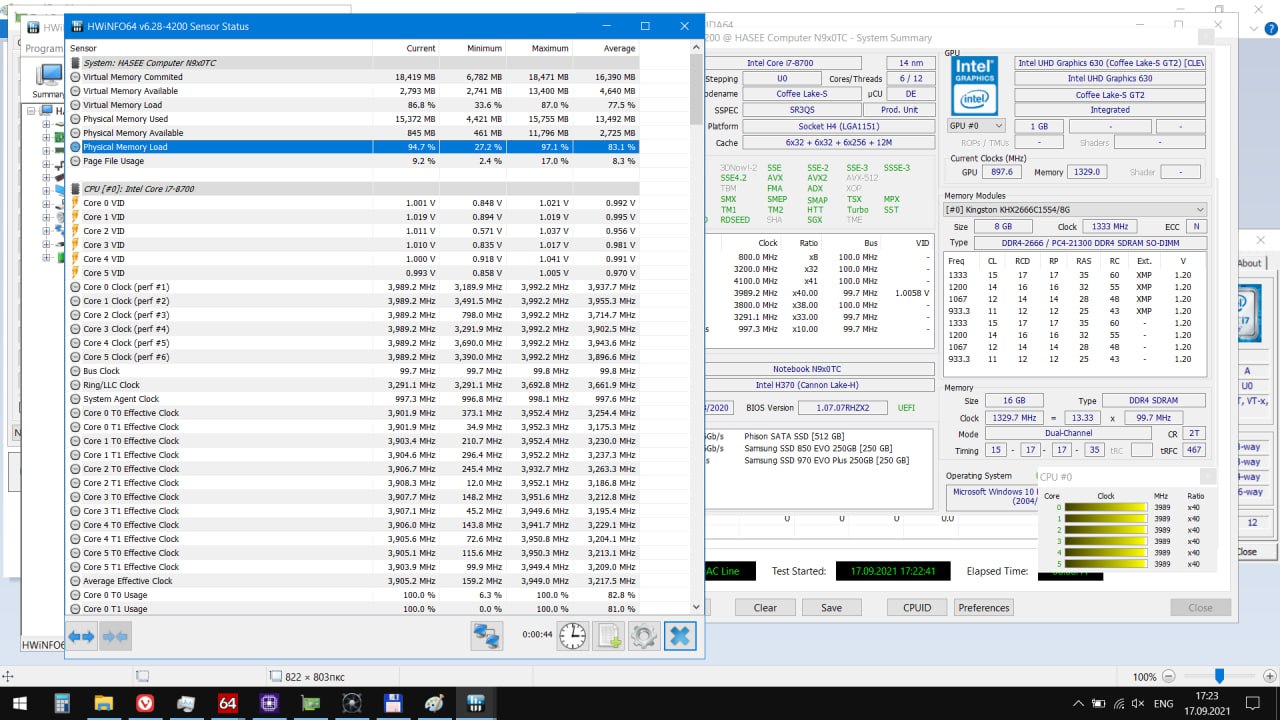
Task: Open the calculator from the taskbar
Action: pyautogui.click(x=62, y=703)
